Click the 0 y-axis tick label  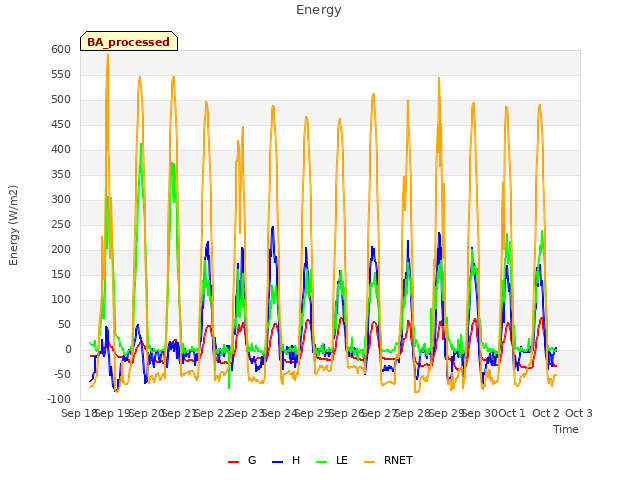click(x=68, y=349)
